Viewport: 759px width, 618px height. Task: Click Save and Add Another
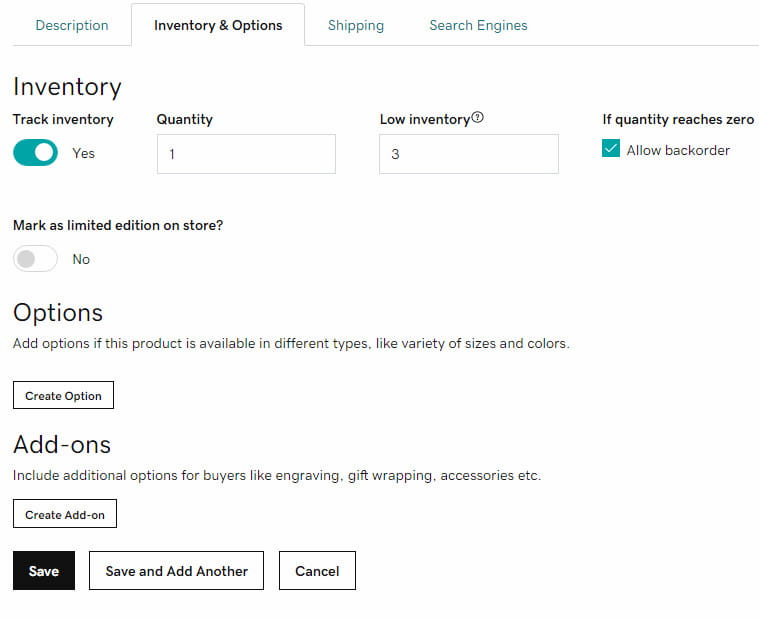pos(176,571)
